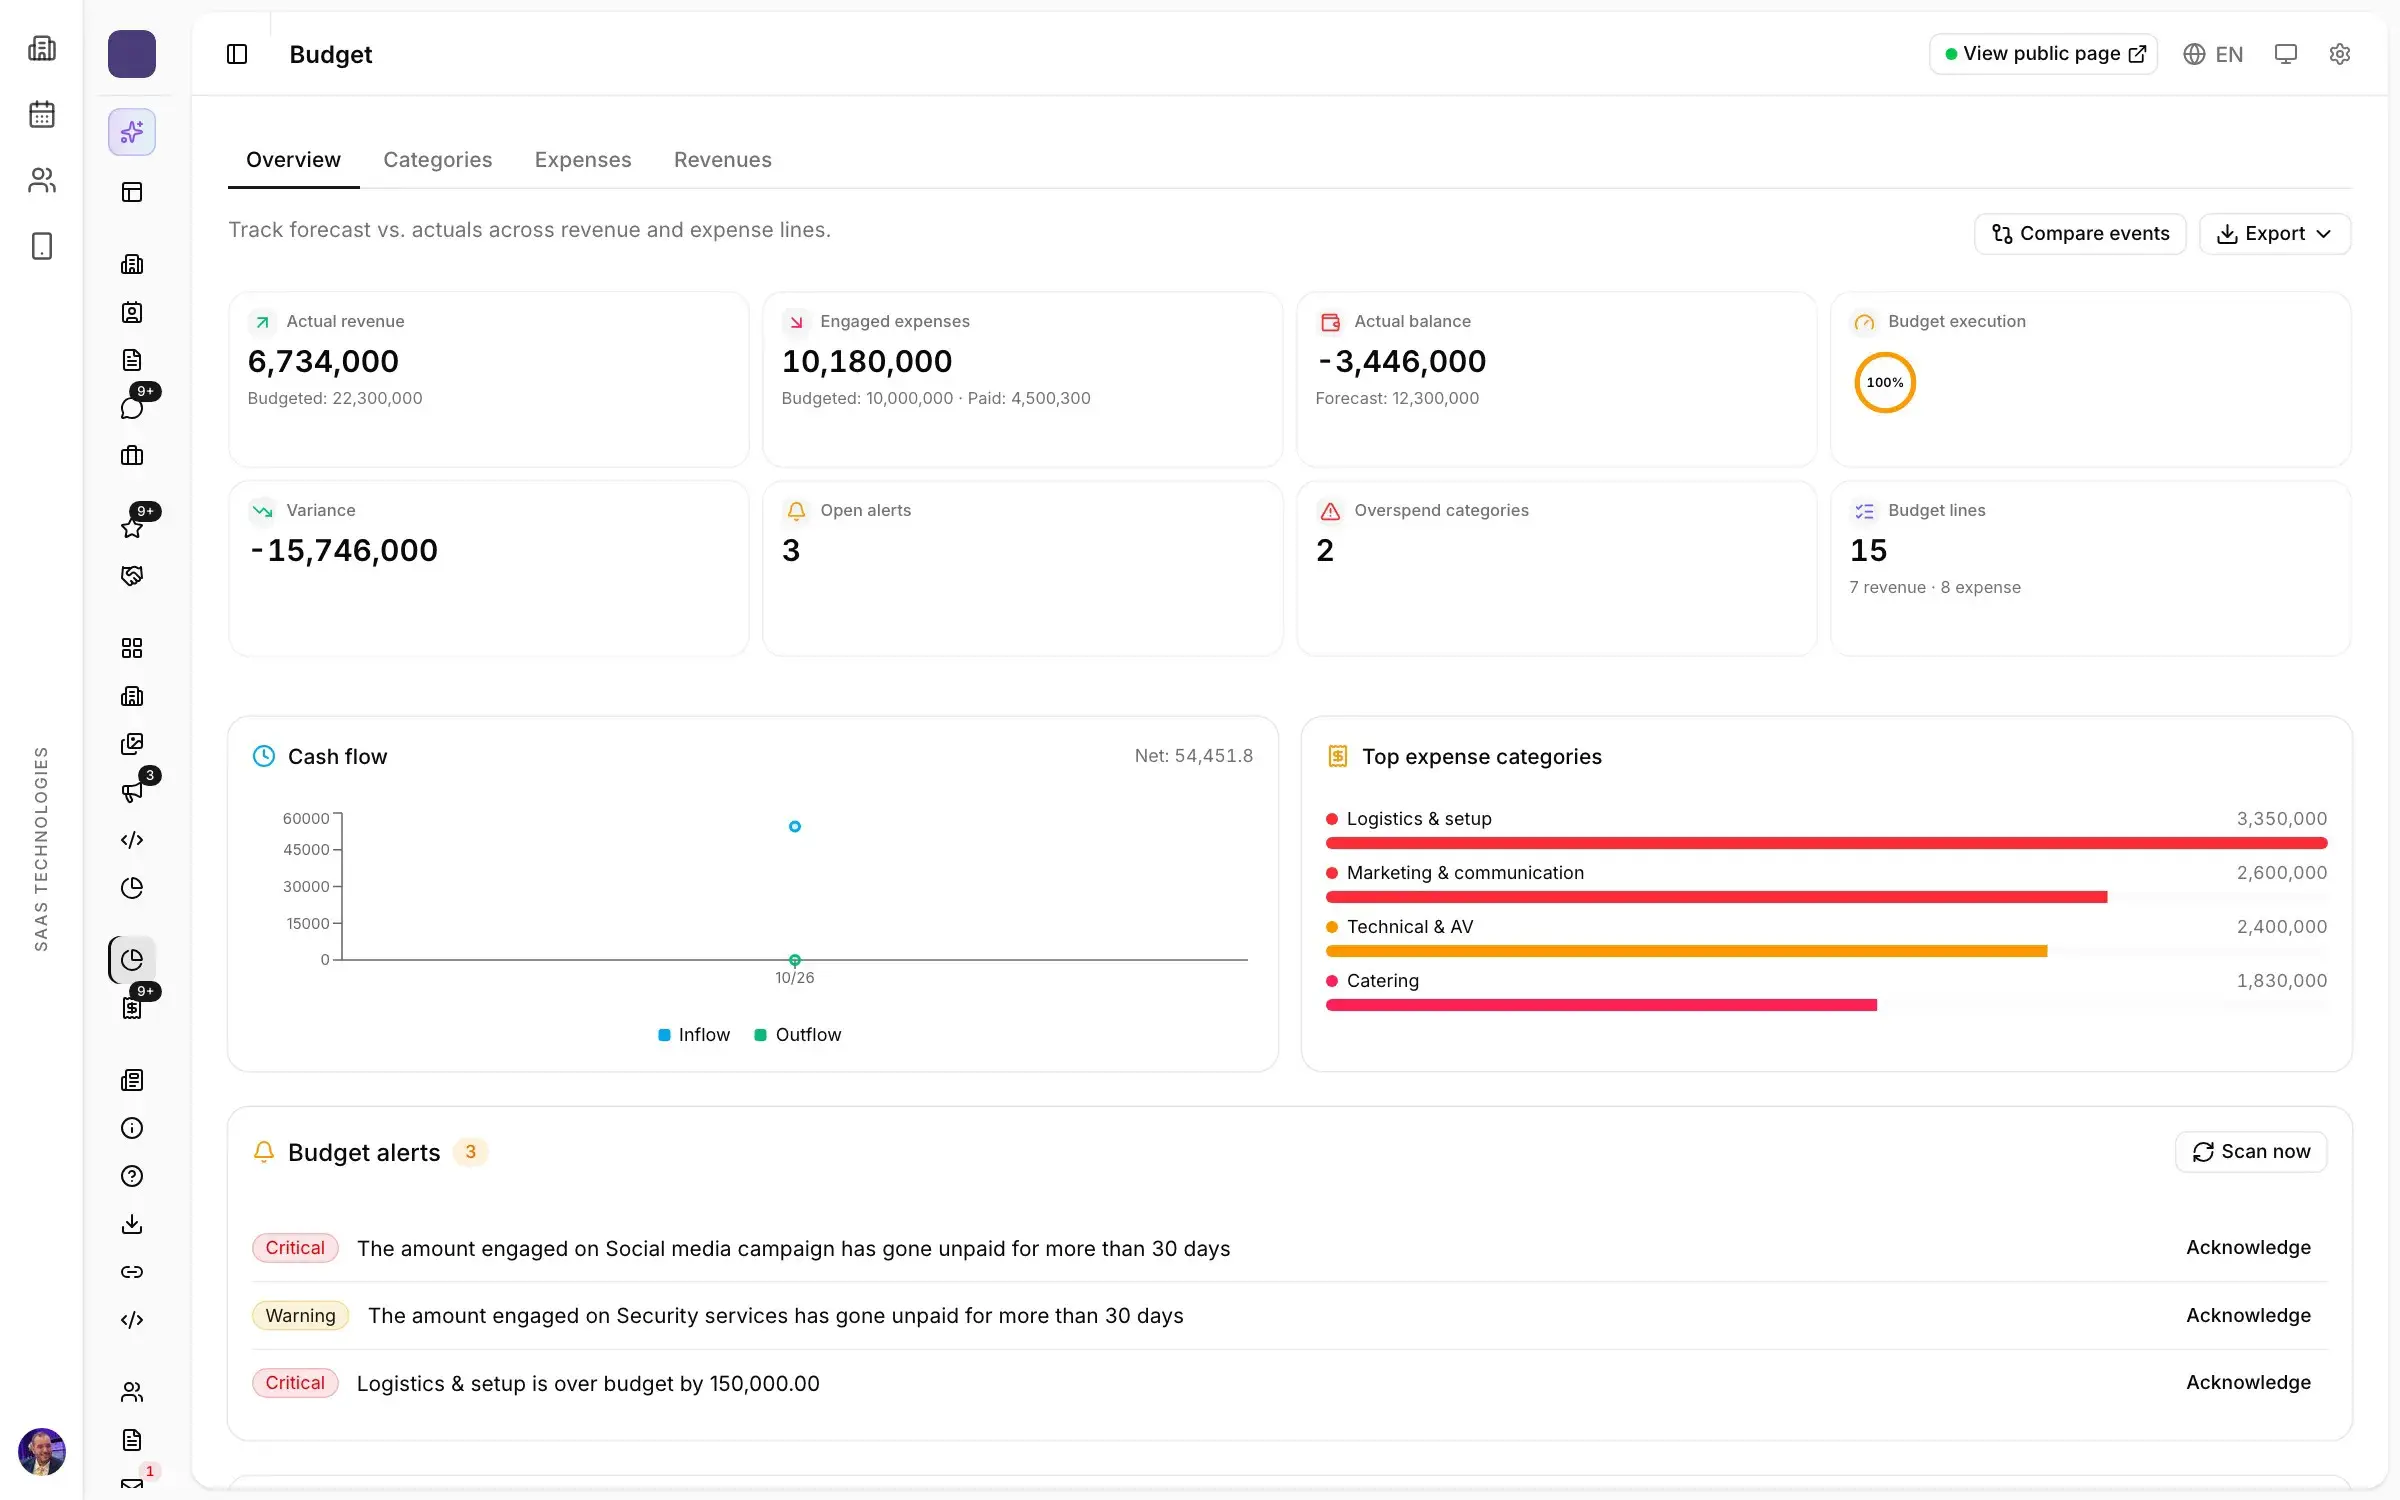The image size is (2400, 1500).
Task: Open the contact badge icon in sidebar
Action: coord(132,312)
